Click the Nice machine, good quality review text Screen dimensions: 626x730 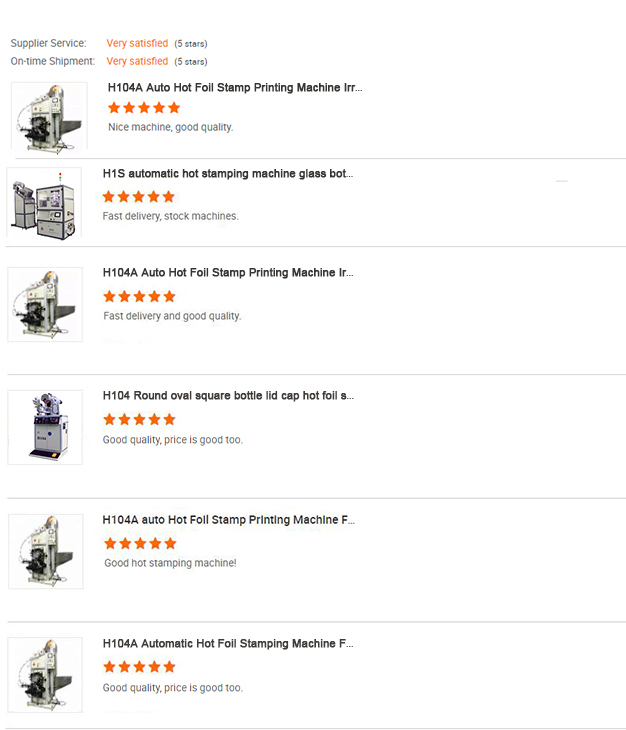point(170,127)
